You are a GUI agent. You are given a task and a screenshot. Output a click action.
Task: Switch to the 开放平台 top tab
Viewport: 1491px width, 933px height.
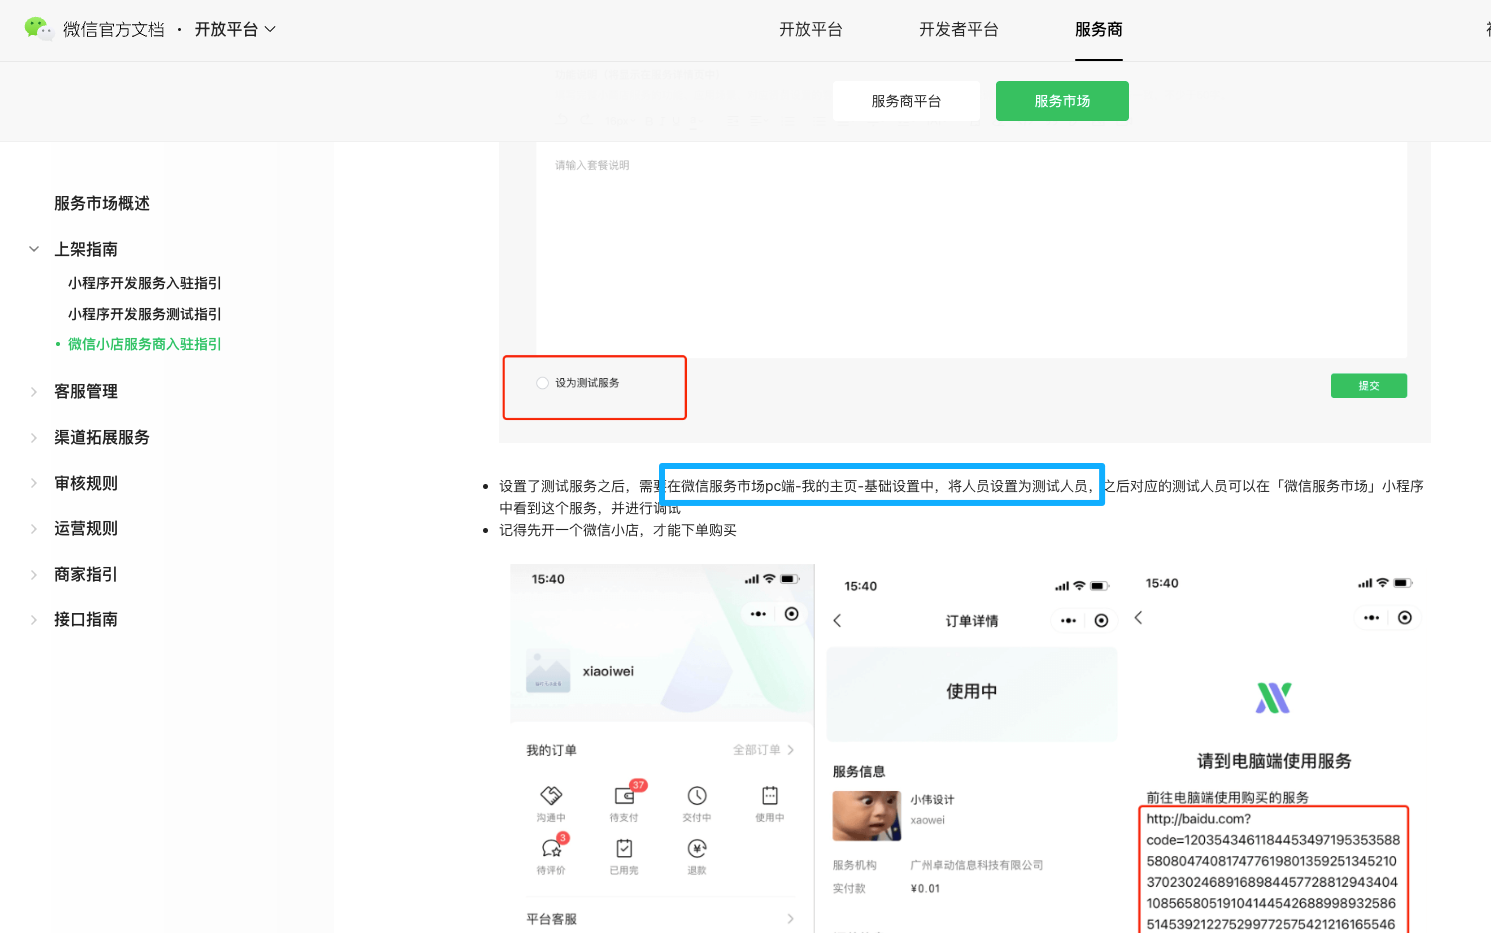[811, 30]
